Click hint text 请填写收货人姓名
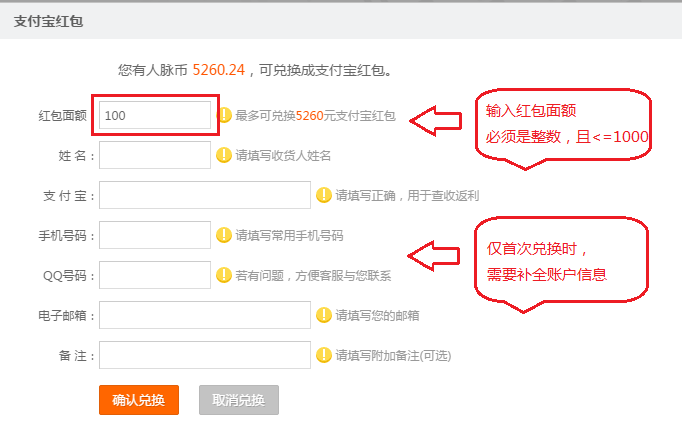The image size is (682, 440). tap(283, 156)
